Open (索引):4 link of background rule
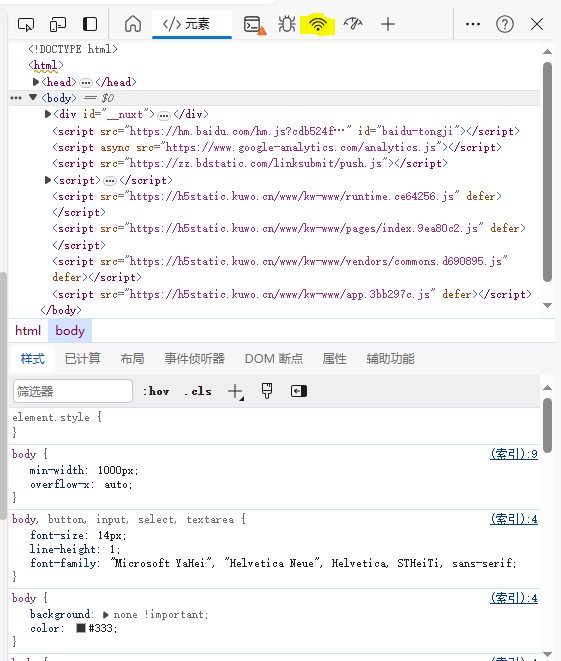 [x=514, y=598]
